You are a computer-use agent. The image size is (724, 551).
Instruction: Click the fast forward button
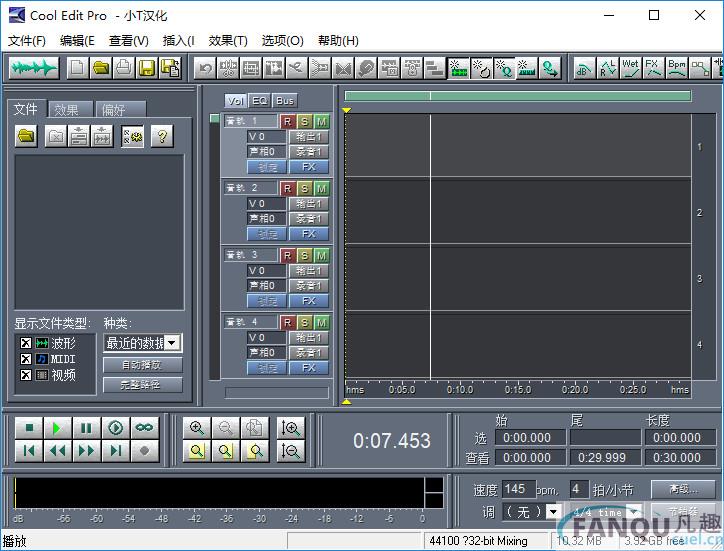point(86,451)
